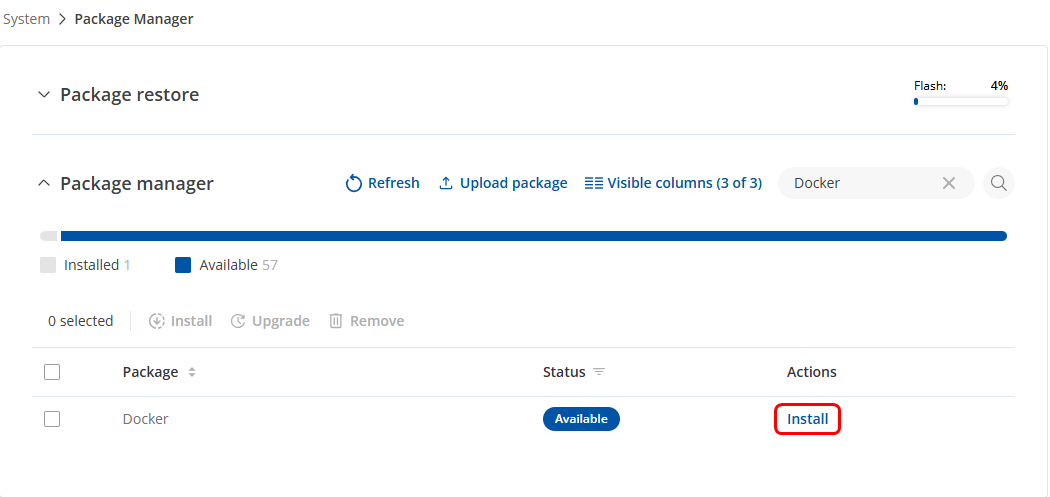The image size is (1050, 497).
Task: Open the Status column filter
Action: (599, 372)
